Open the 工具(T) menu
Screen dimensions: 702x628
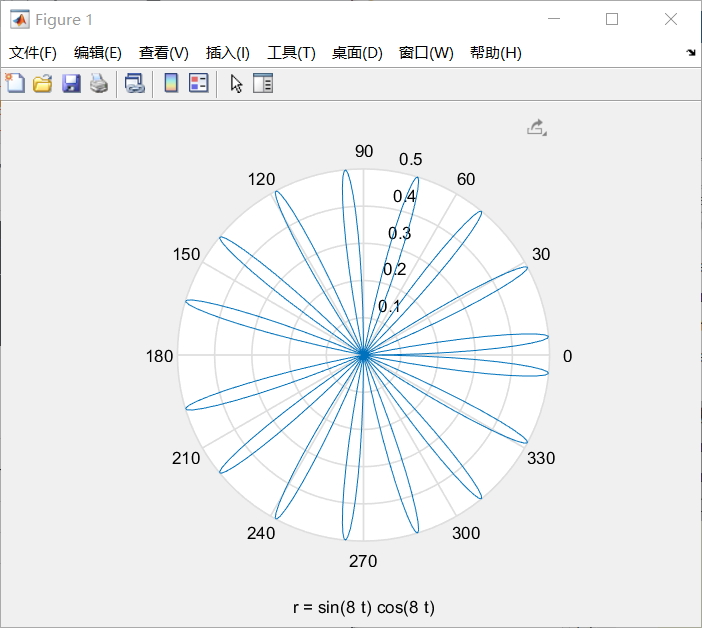[x=291, y=53]
